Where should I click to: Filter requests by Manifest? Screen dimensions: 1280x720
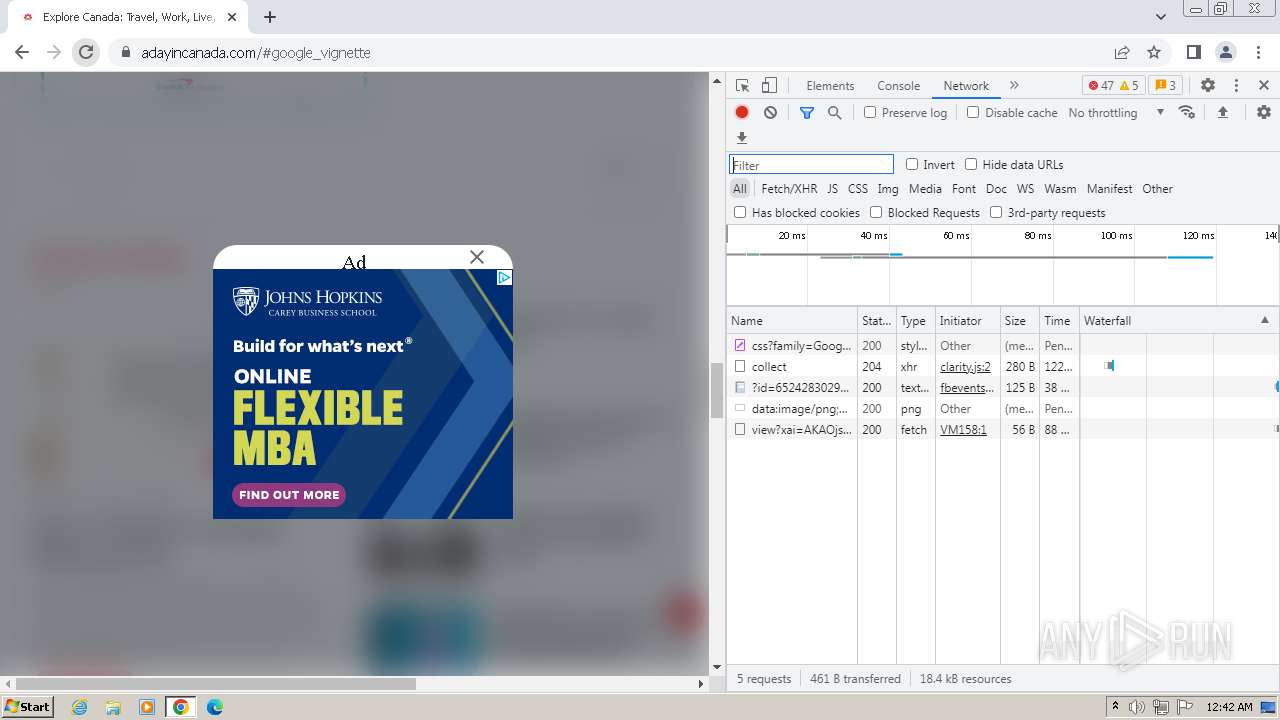[x=1110, y=188]
